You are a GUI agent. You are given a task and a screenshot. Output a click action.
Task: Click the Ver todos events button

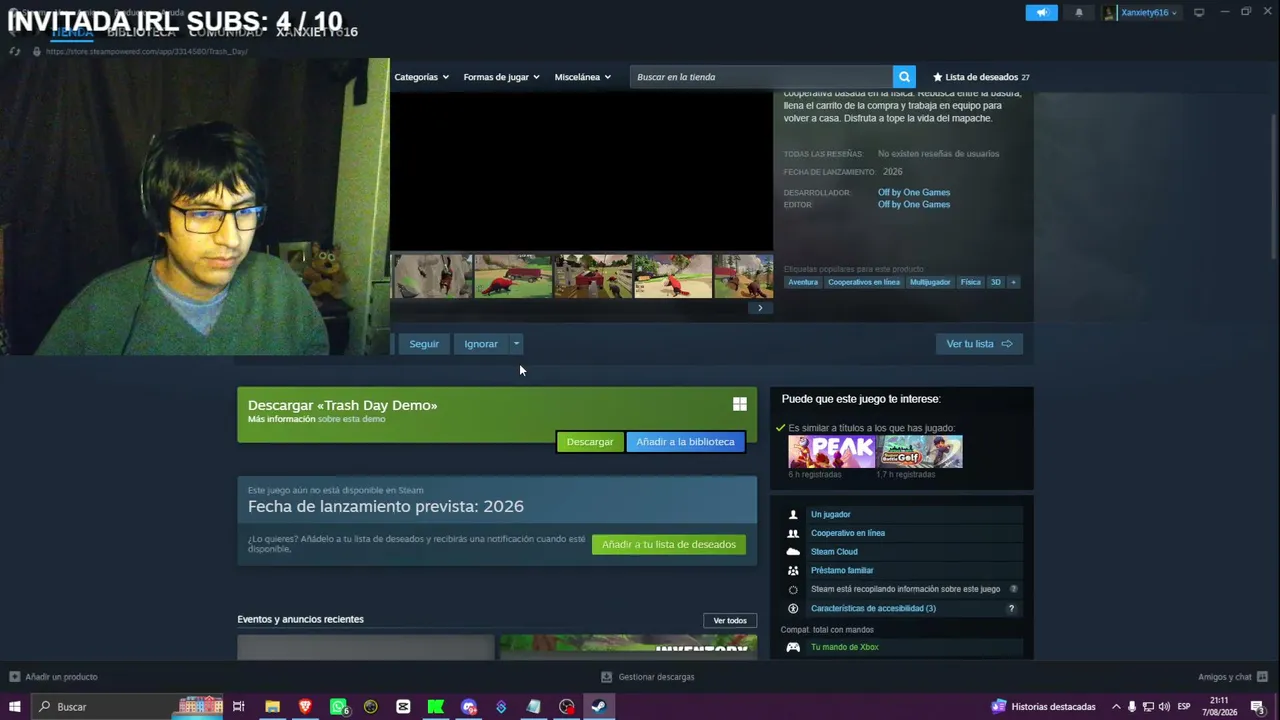coord(730,621)
